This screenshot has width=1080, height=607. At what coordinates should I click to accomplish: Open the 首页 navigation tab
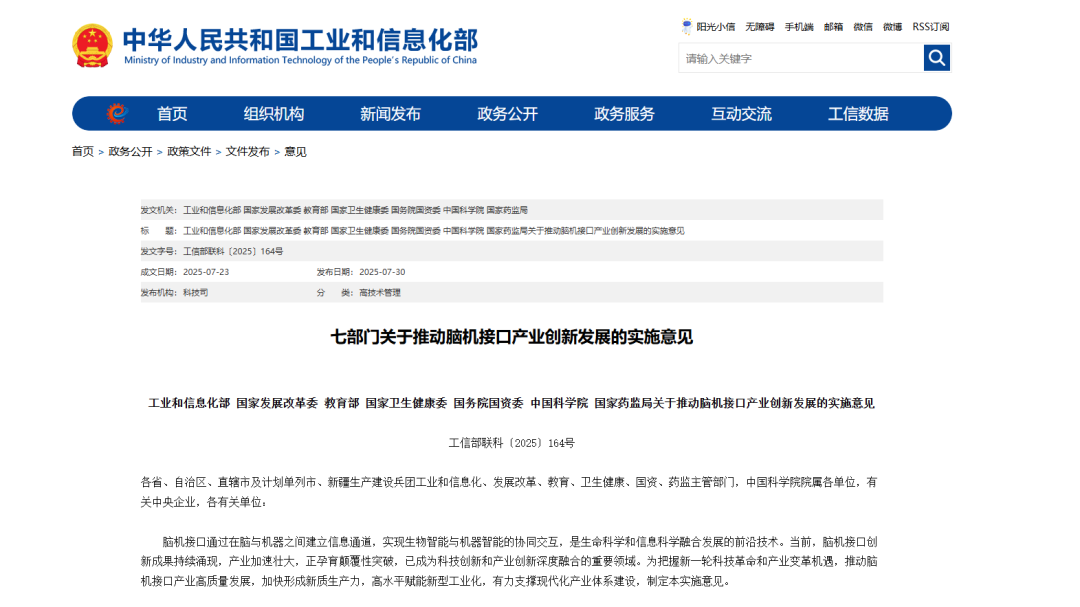click(172, 114)
